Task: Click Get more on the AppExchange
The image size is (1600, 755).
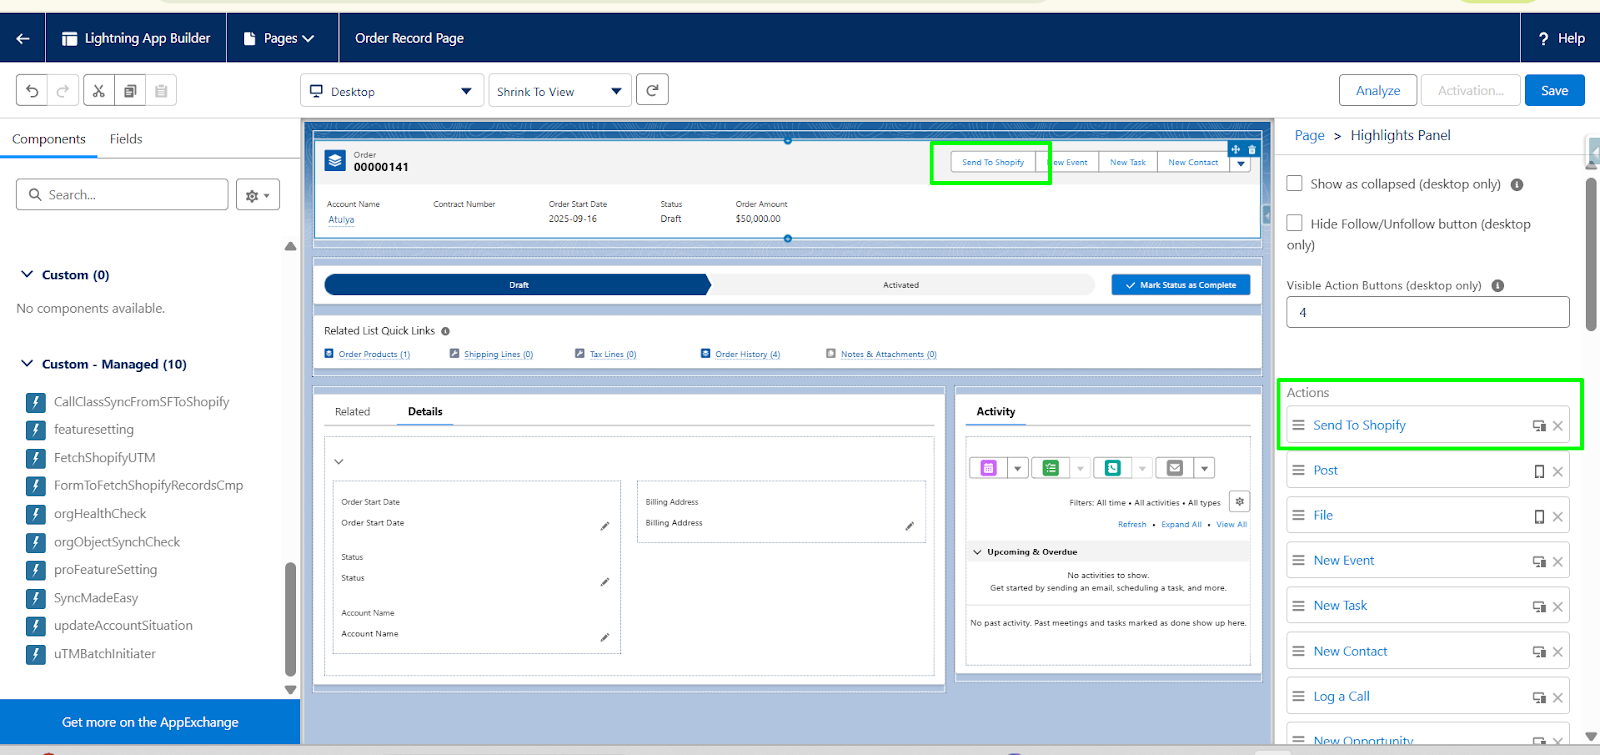Action: point(150,722)
